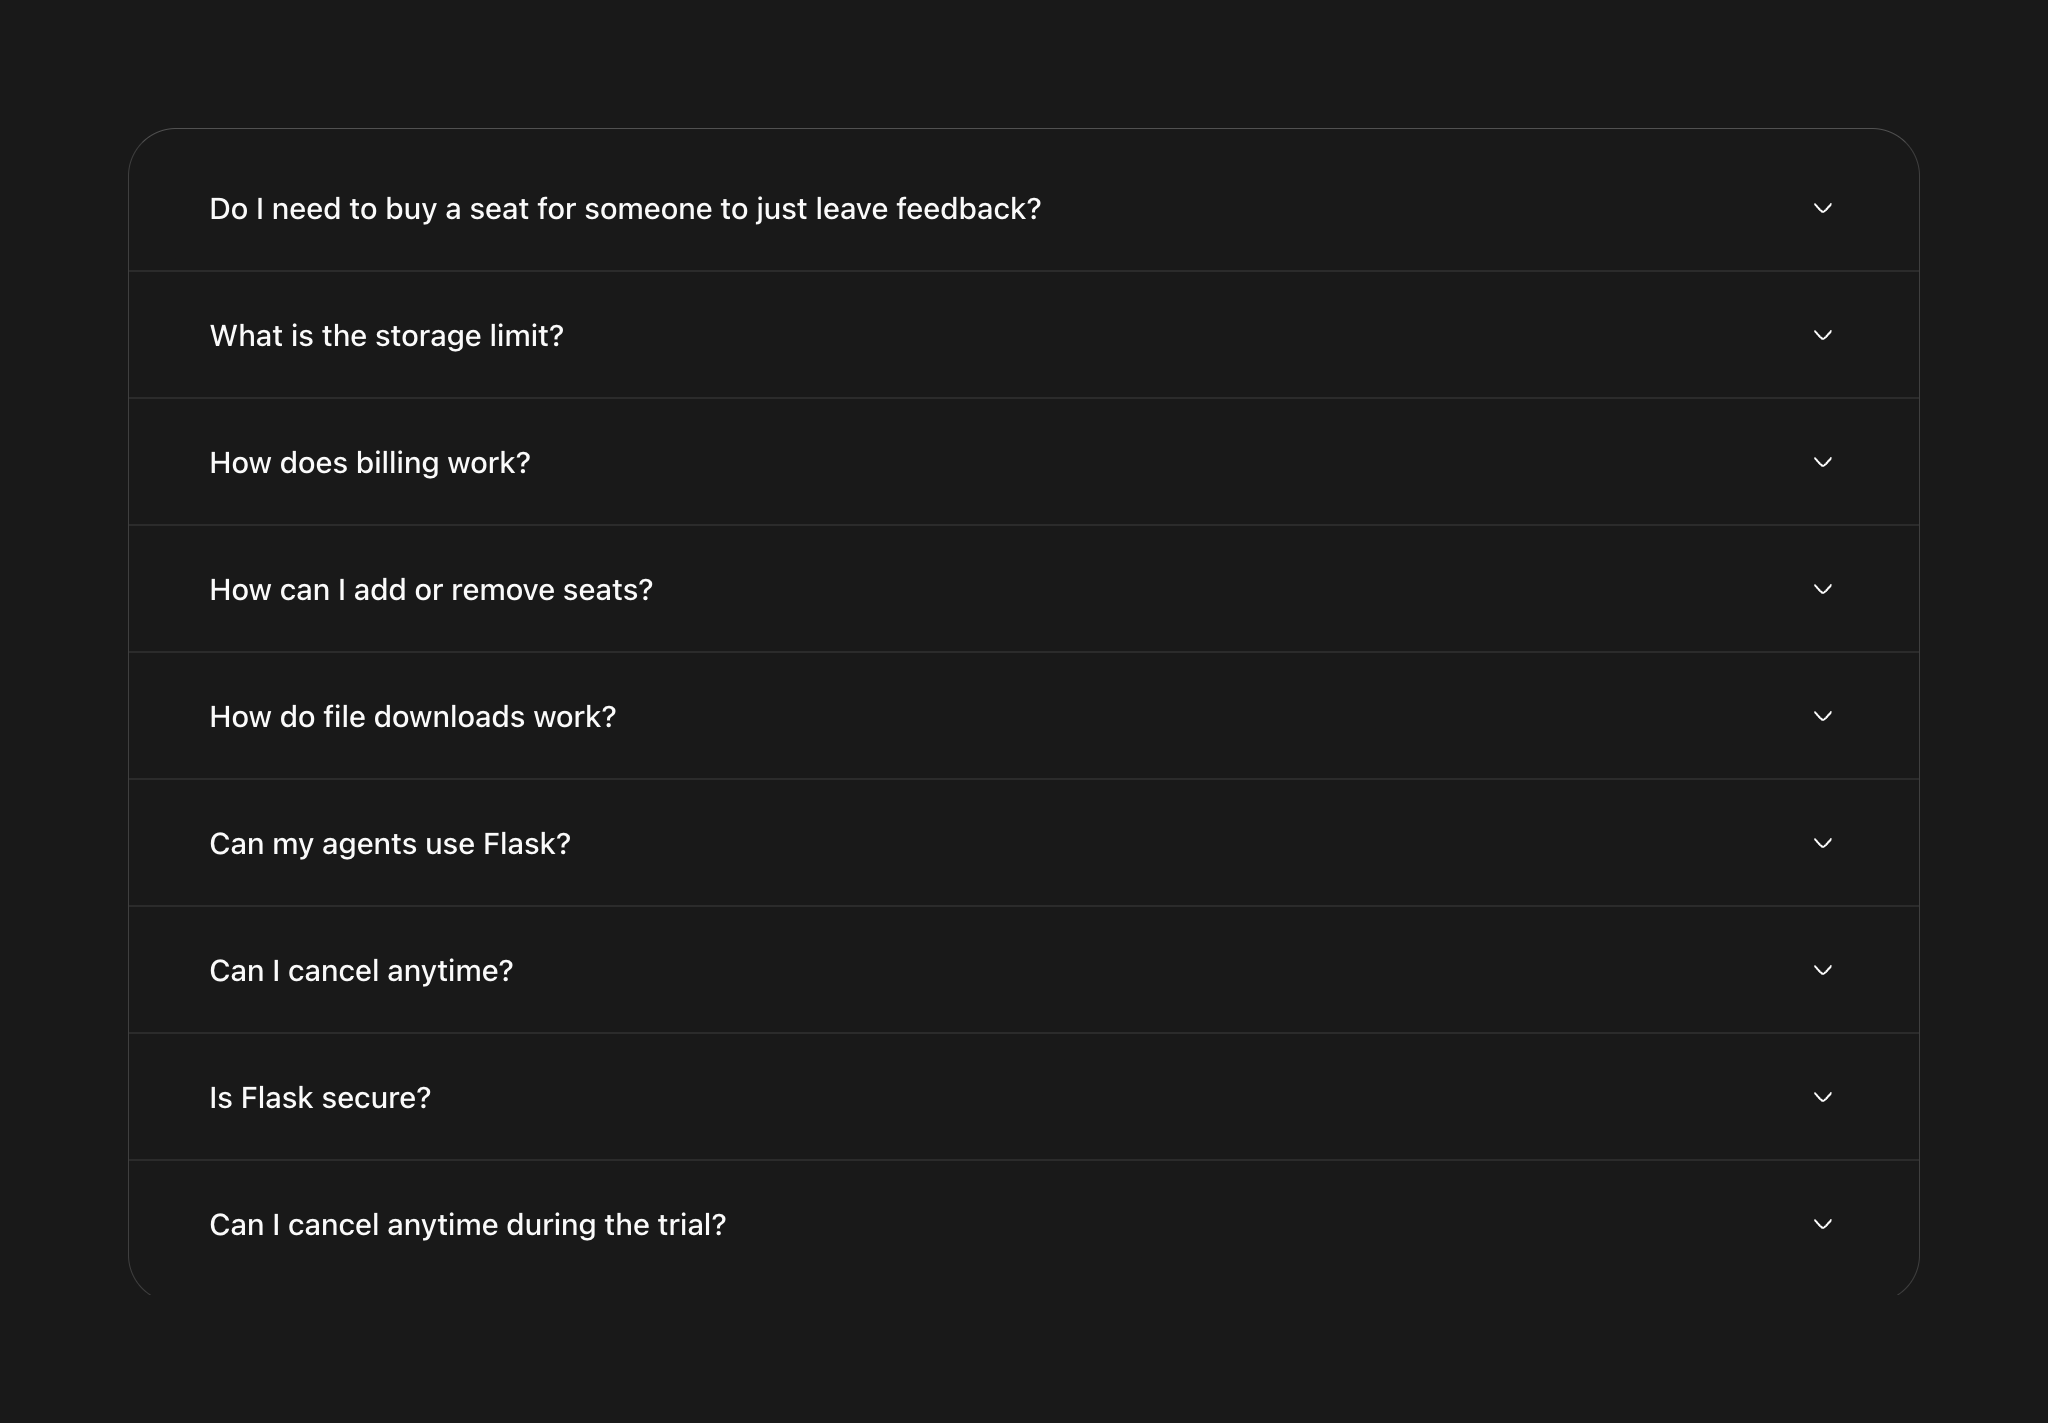The width and height of the screenshot is (2048, 1423).
Task: Open 'How does billing work?' item
Action: point(370,463)
